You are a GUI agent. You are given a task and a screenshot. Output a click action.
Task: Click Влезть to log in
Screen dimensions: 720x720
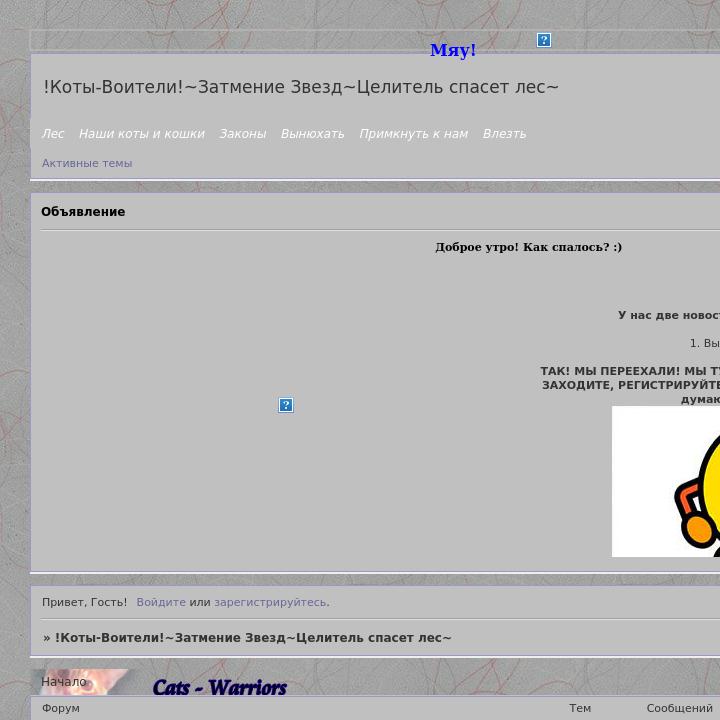click(504, 134)
